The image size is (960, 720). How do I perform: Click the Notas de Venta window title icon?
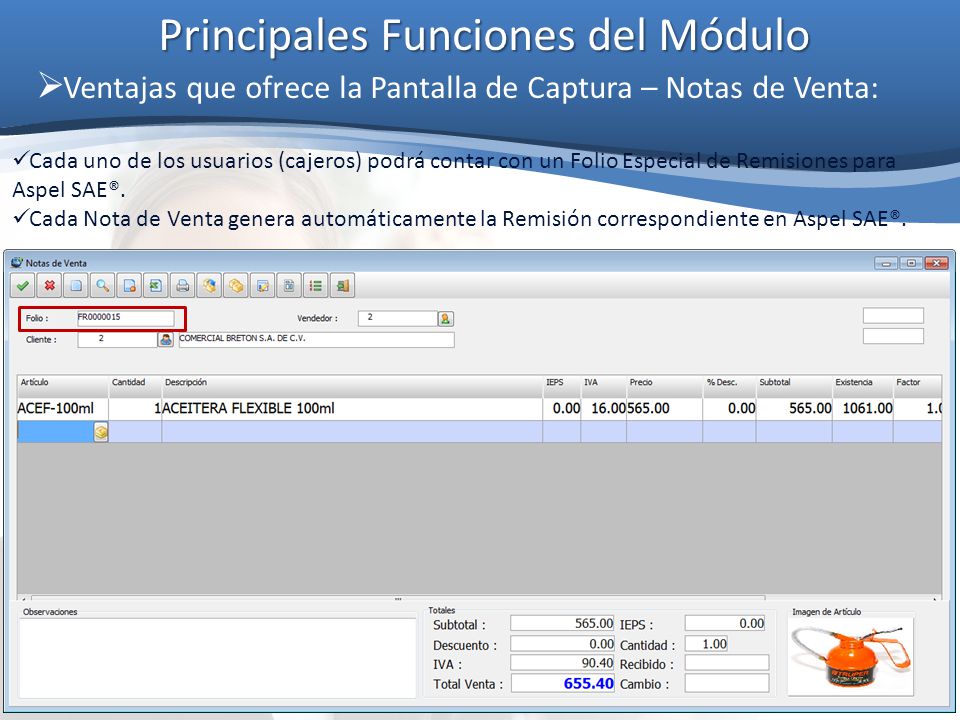pos(17,263)
